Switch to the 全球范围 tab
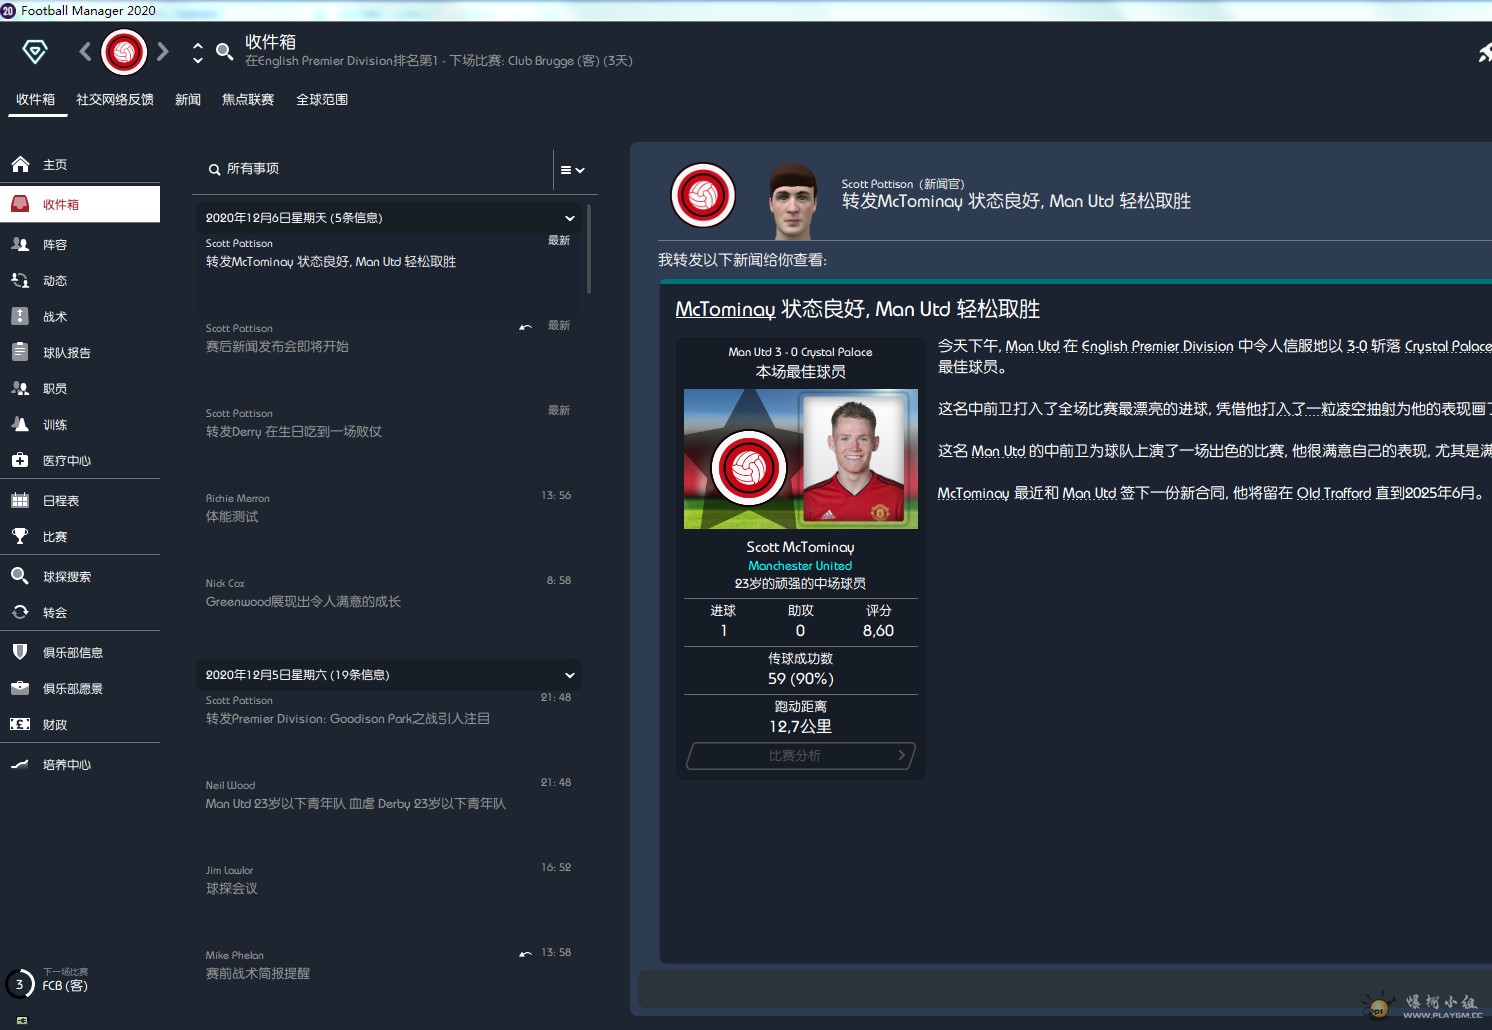The image size is (1492, 1030). (x=322, y=99)
